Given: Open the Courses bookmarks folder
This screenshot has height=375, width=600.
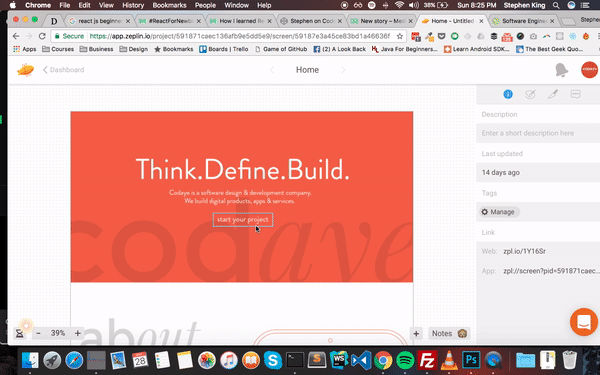Looking at the screenshot, I should [x=58, y=49].
